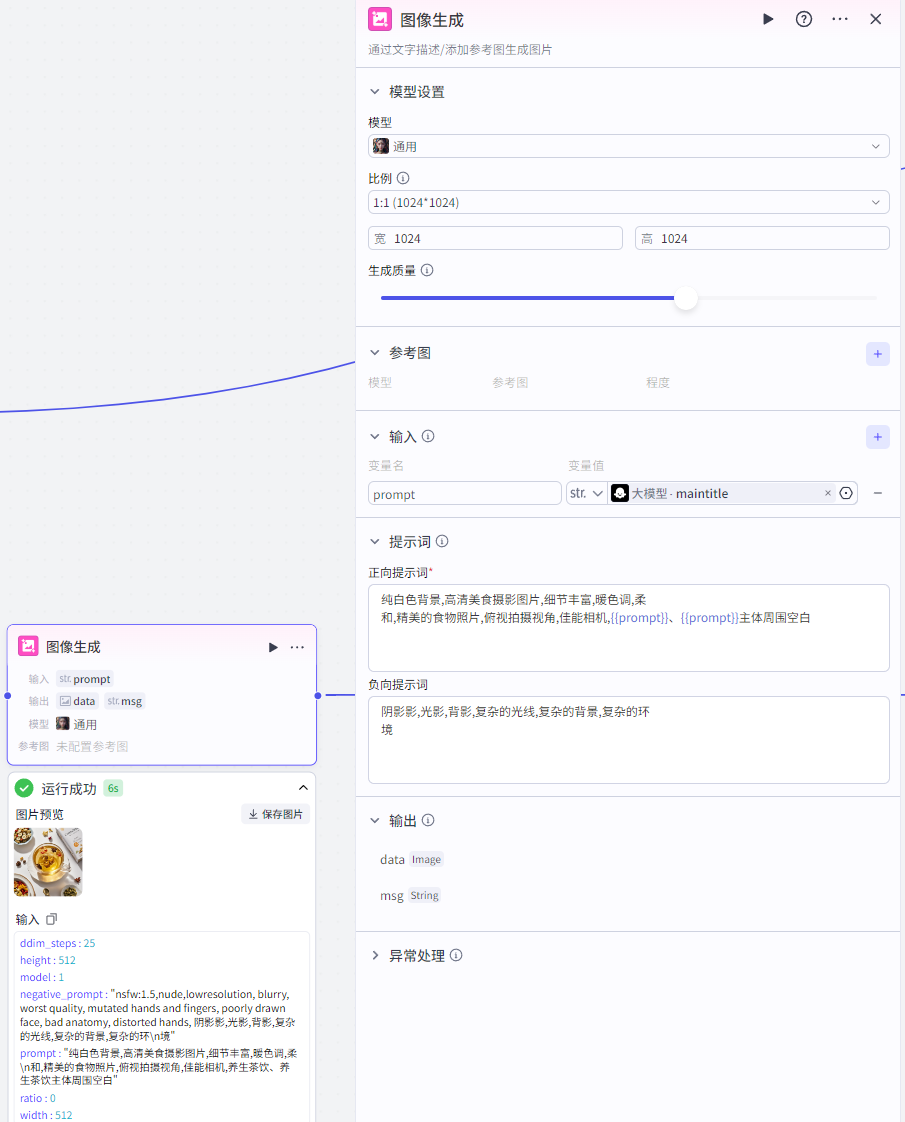Add a new input variable with plus button
Screen dimensions: 905x1122
point(878,437)
